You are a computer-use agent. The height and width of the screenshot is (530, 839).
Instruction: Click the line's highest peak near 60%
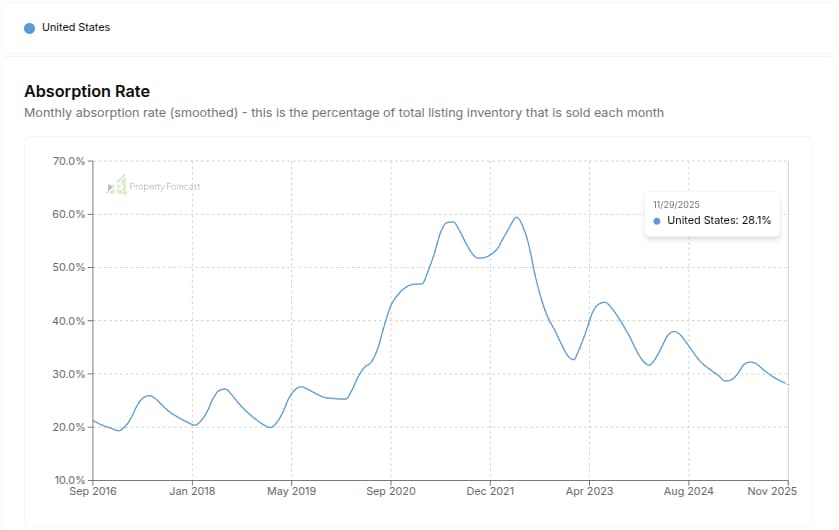tap(516, 217)
